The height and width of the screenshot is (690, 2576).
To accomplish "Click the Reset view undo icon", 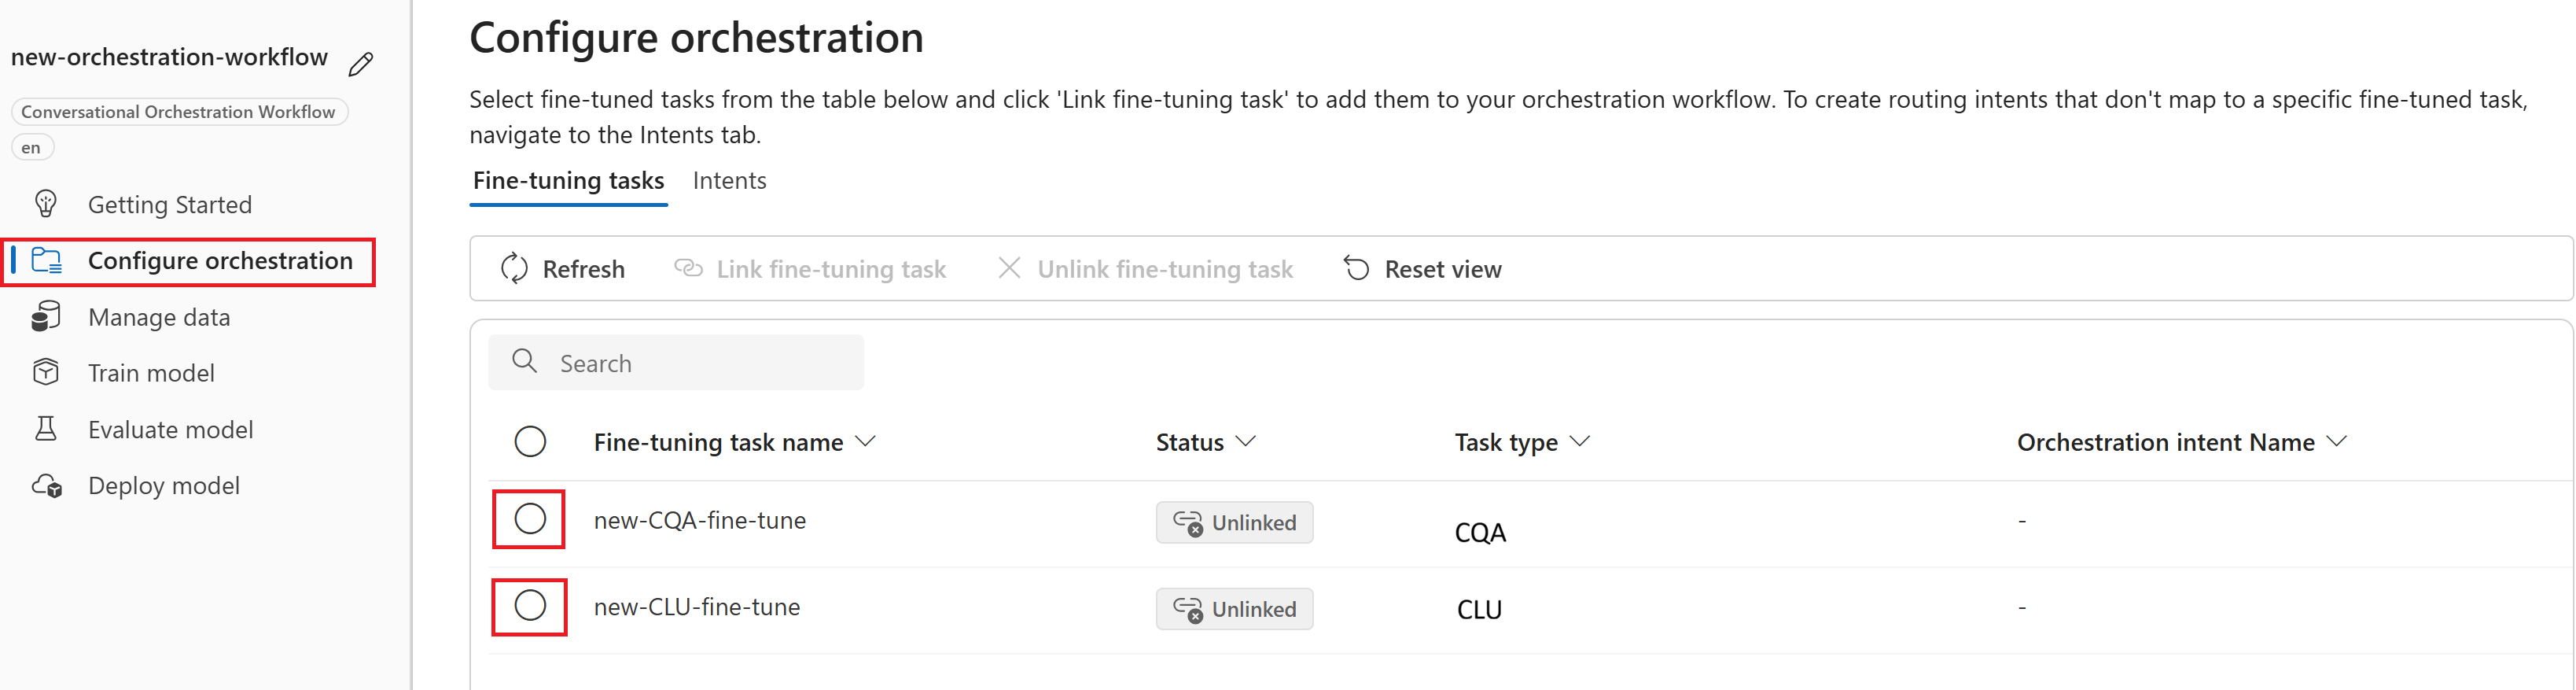I will (x=1356, y=268).
